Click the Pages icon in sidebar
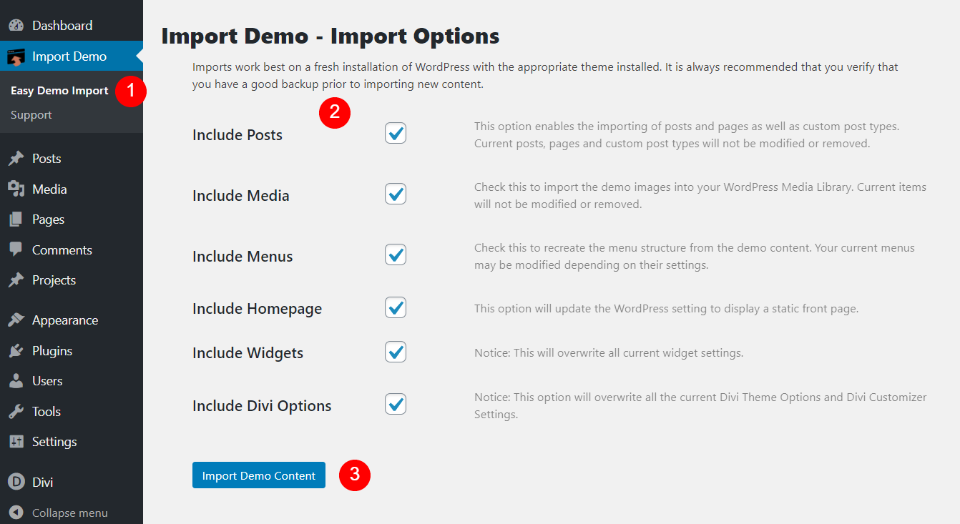This screenshot has height=524, width=960. point(16,219)
